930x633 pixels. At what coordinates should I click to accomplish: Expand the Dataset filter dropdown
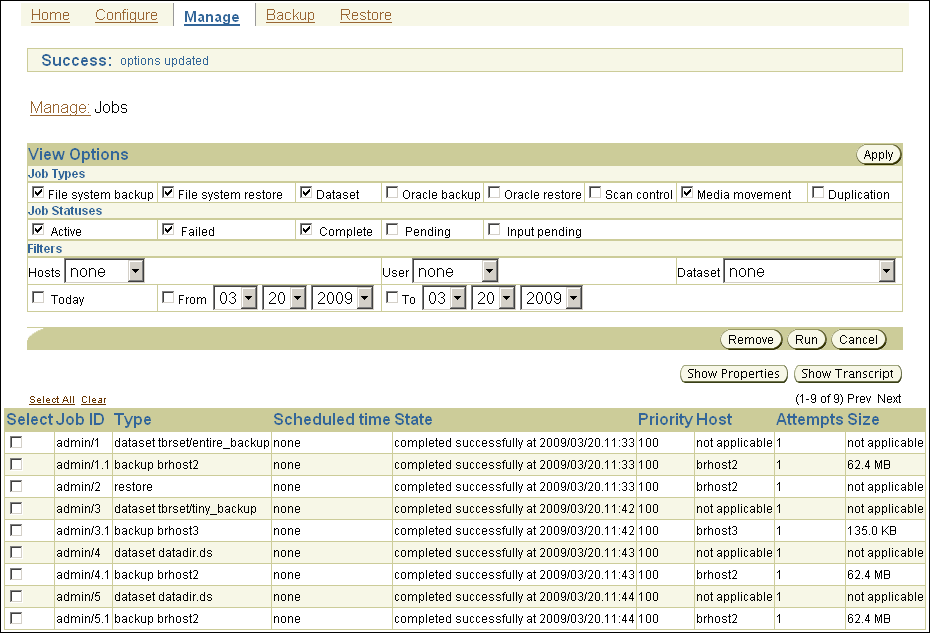pos(809,271)
